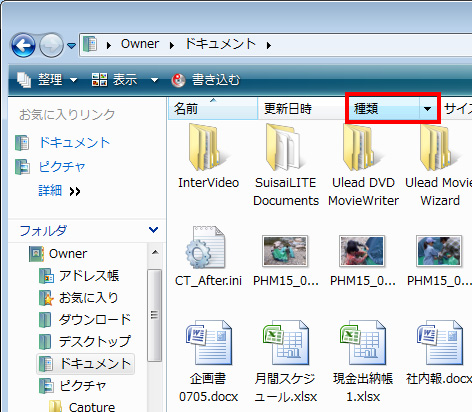Click the お気に入り star folder icon
The width and height of the screenshot is (472, 412).
click(x=46, y=298)
